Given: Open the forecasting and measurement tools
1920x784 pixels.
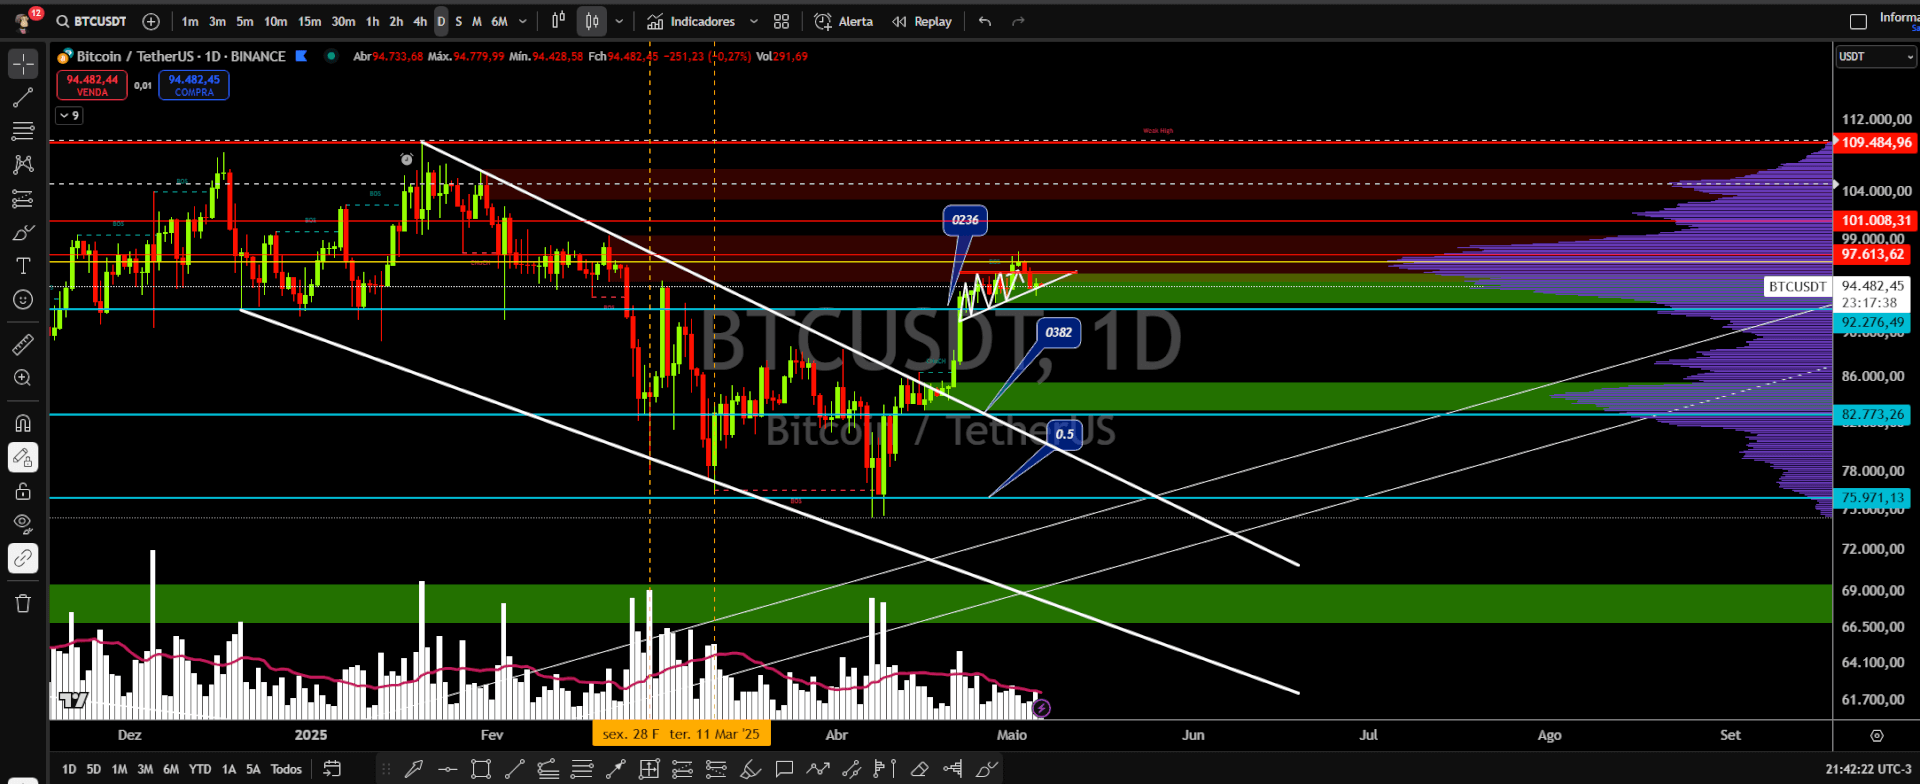Looking at the screenshot, I should (x=23, y=198).
